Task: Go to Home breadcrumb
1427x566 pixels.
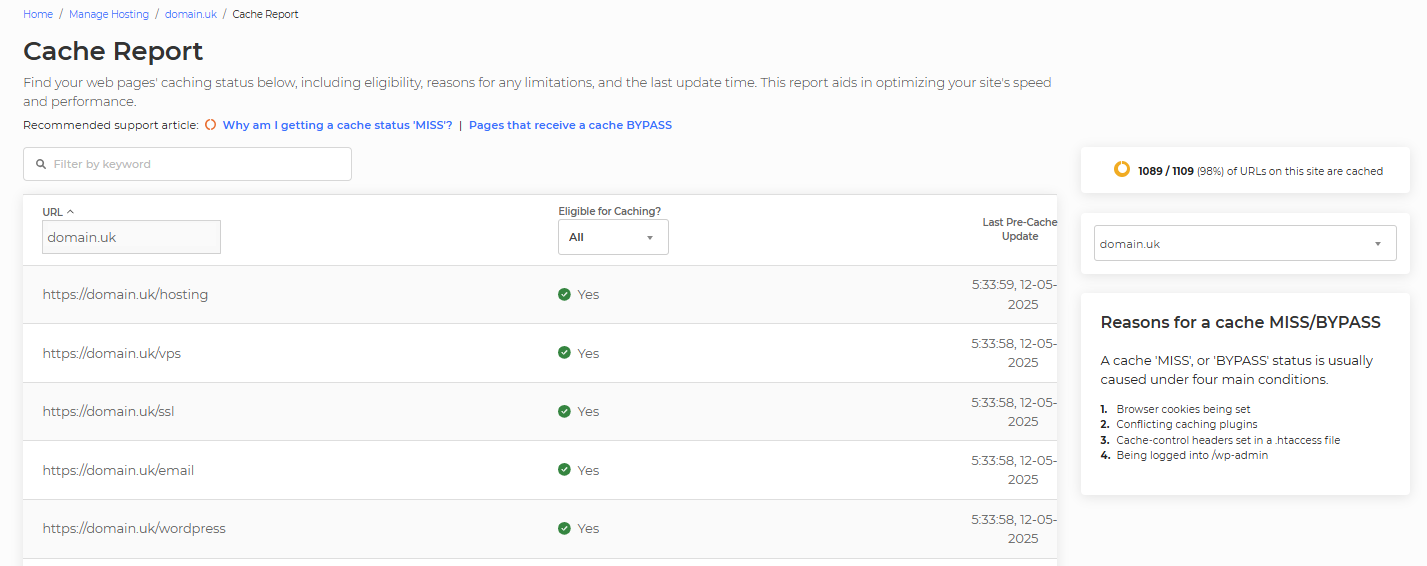Action: pyautogui.click(x=38, y=14)
